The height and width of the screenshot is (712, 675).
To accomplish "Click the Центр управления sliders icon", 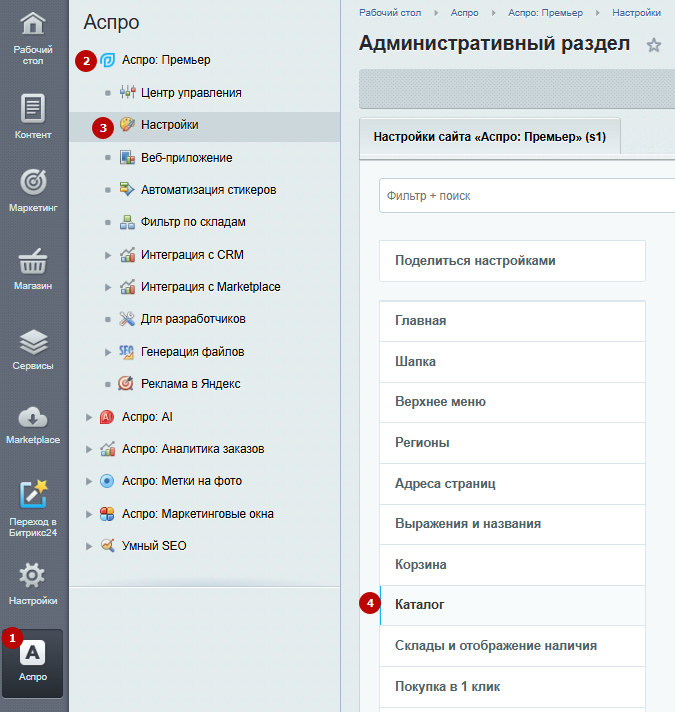I will click(x=128, y=92).
